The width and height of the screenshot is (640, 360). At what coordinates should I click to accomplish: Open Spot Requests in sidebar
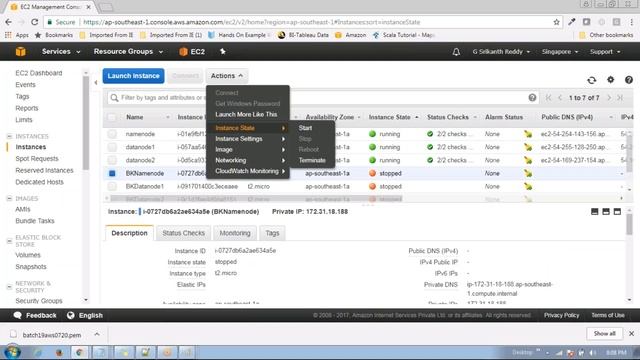click(x=37, y=158)
